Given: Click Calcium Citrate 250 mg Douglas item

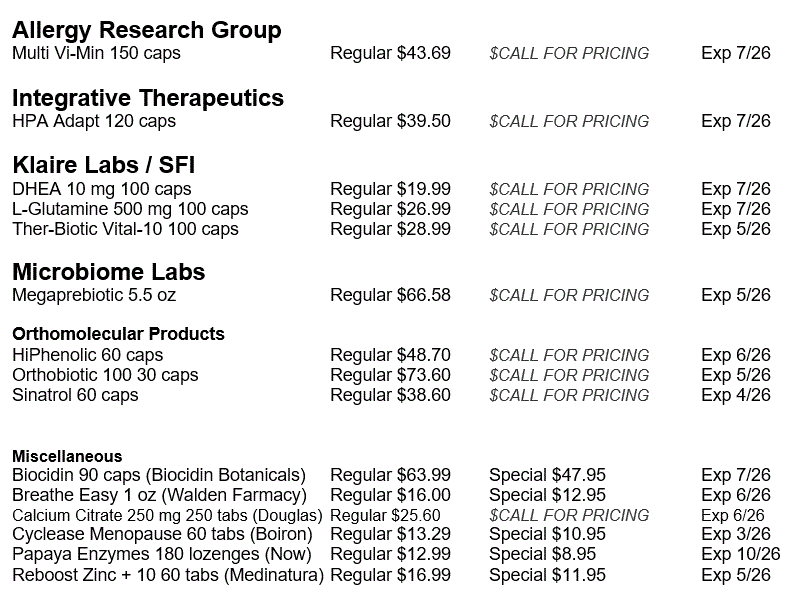Looking at the screenshot, I should (x=167, y=515).
